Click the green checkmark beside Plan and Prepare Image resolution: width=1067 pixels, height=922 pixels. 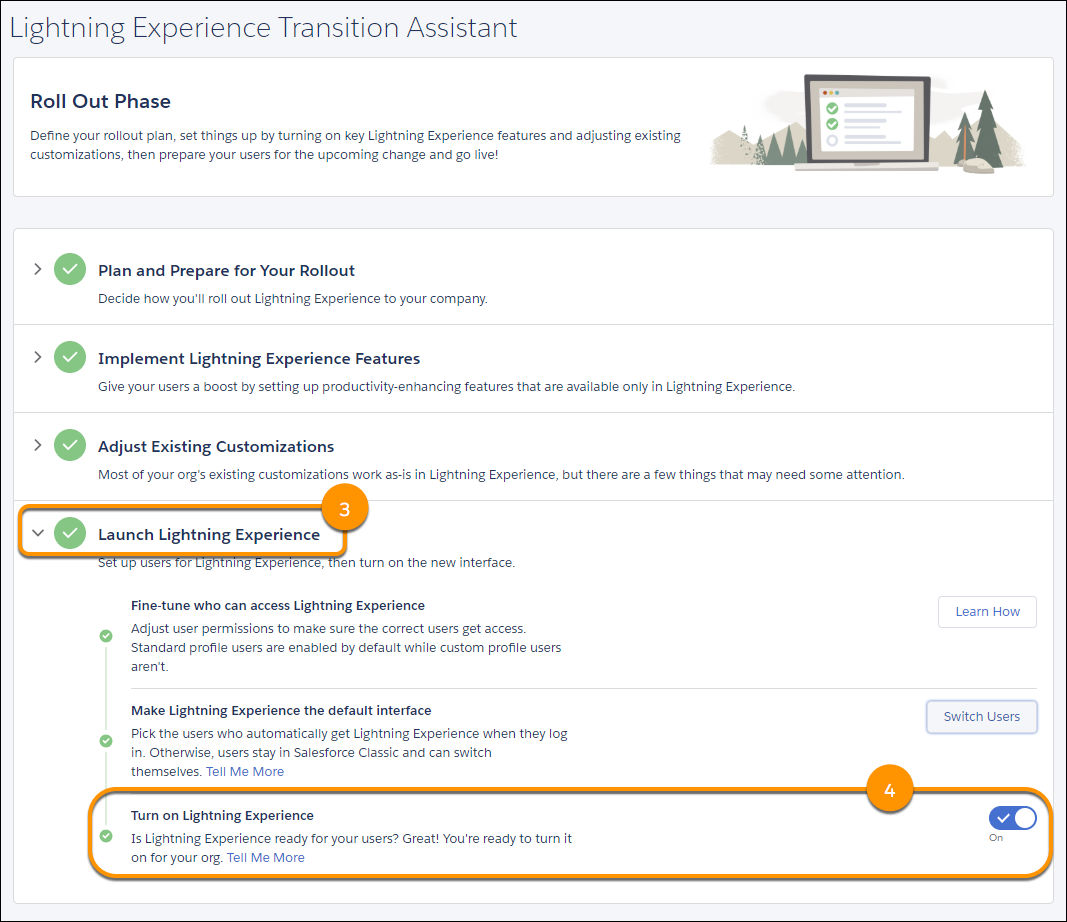[70, 269]
